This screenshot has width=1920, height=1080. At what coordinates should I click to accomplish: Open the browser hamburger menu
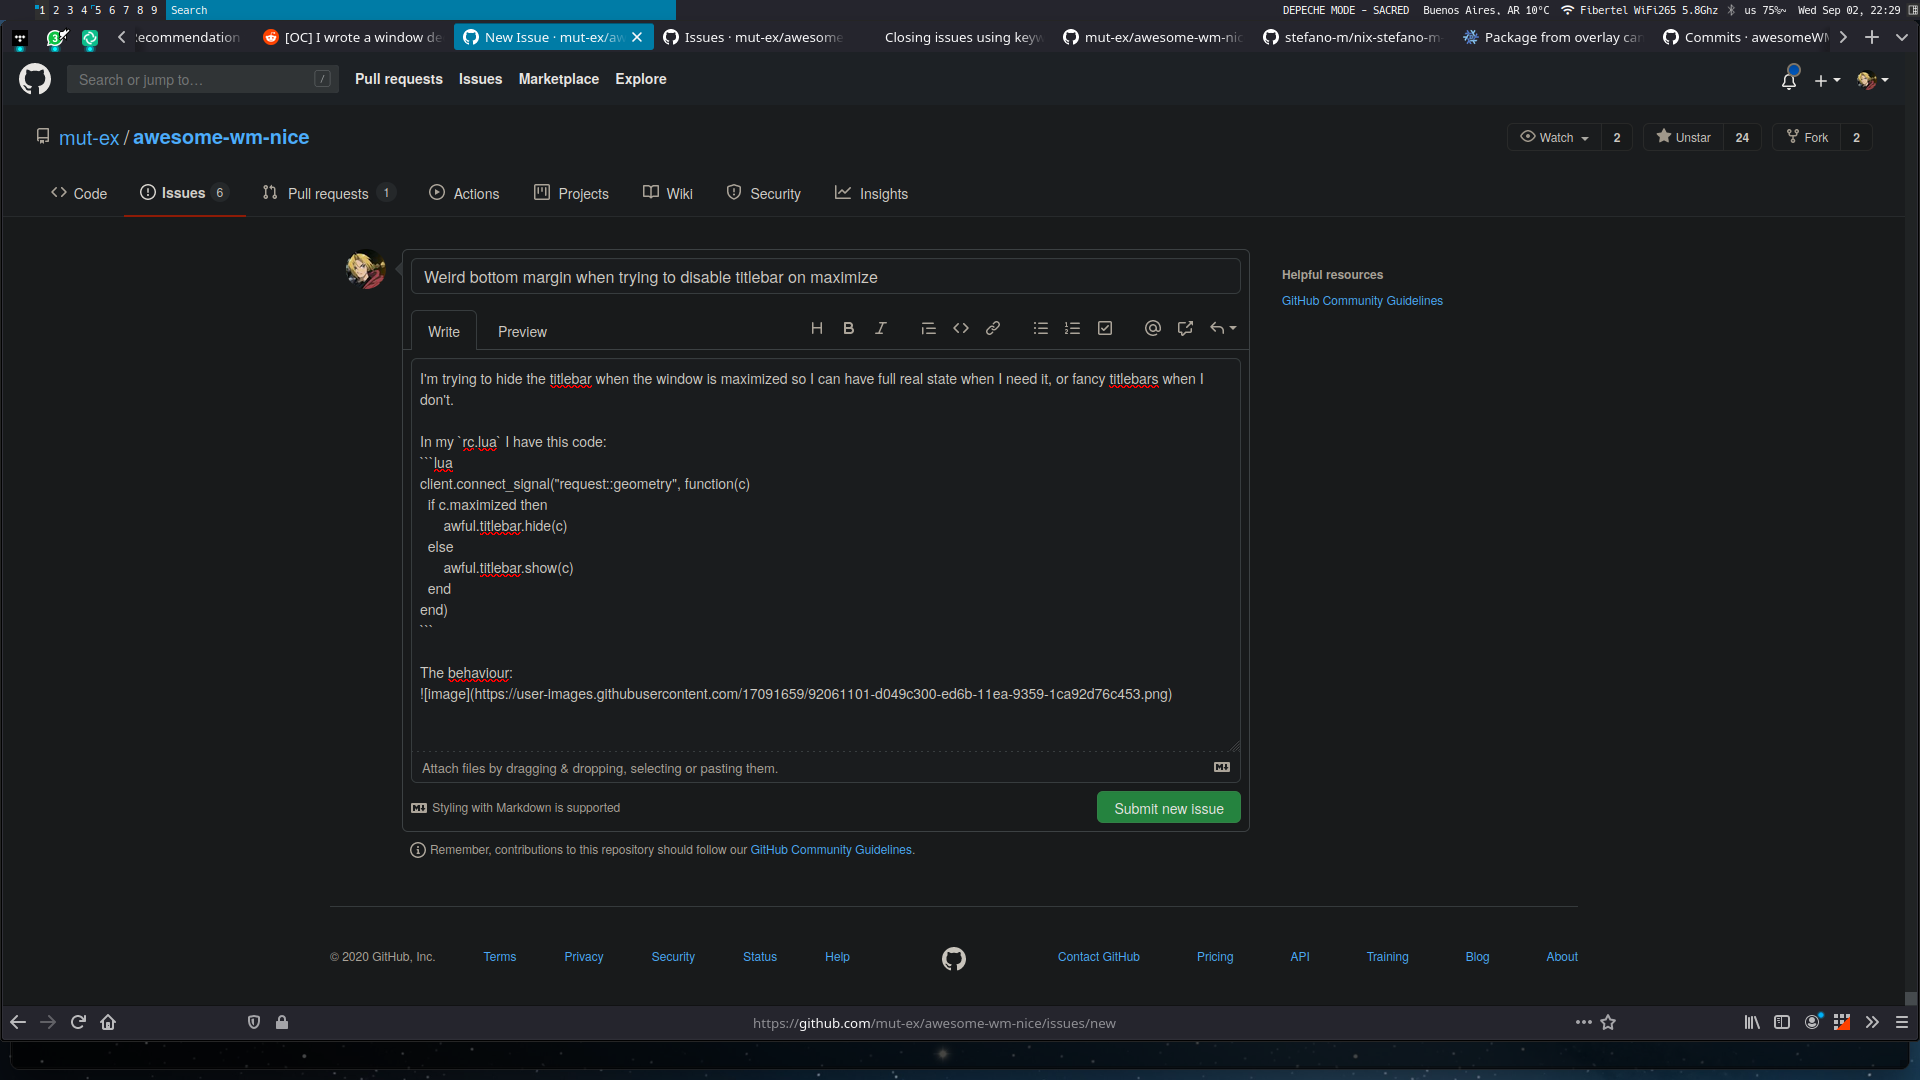click(x=1902, y=1022)
